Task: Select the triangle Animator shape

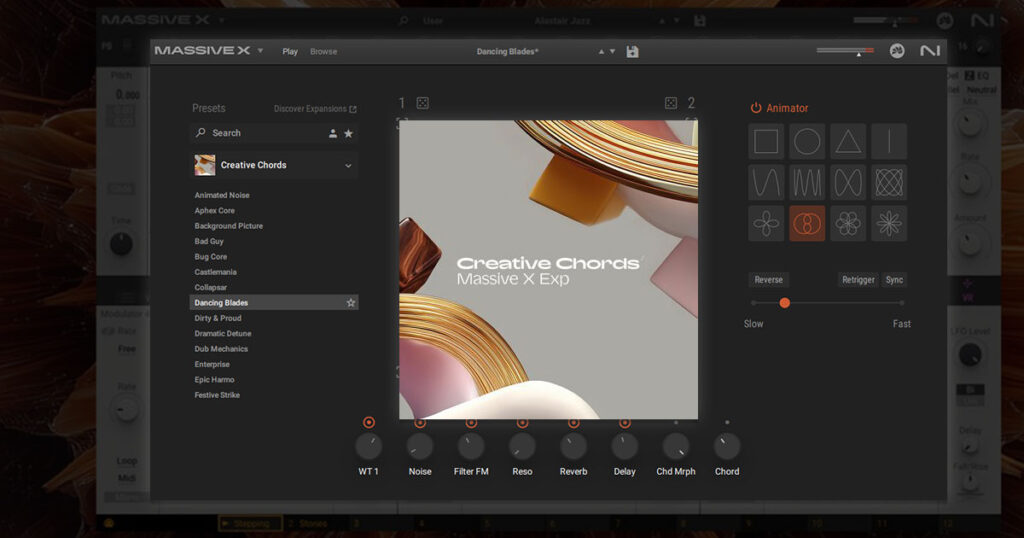Action: (848, 141)
